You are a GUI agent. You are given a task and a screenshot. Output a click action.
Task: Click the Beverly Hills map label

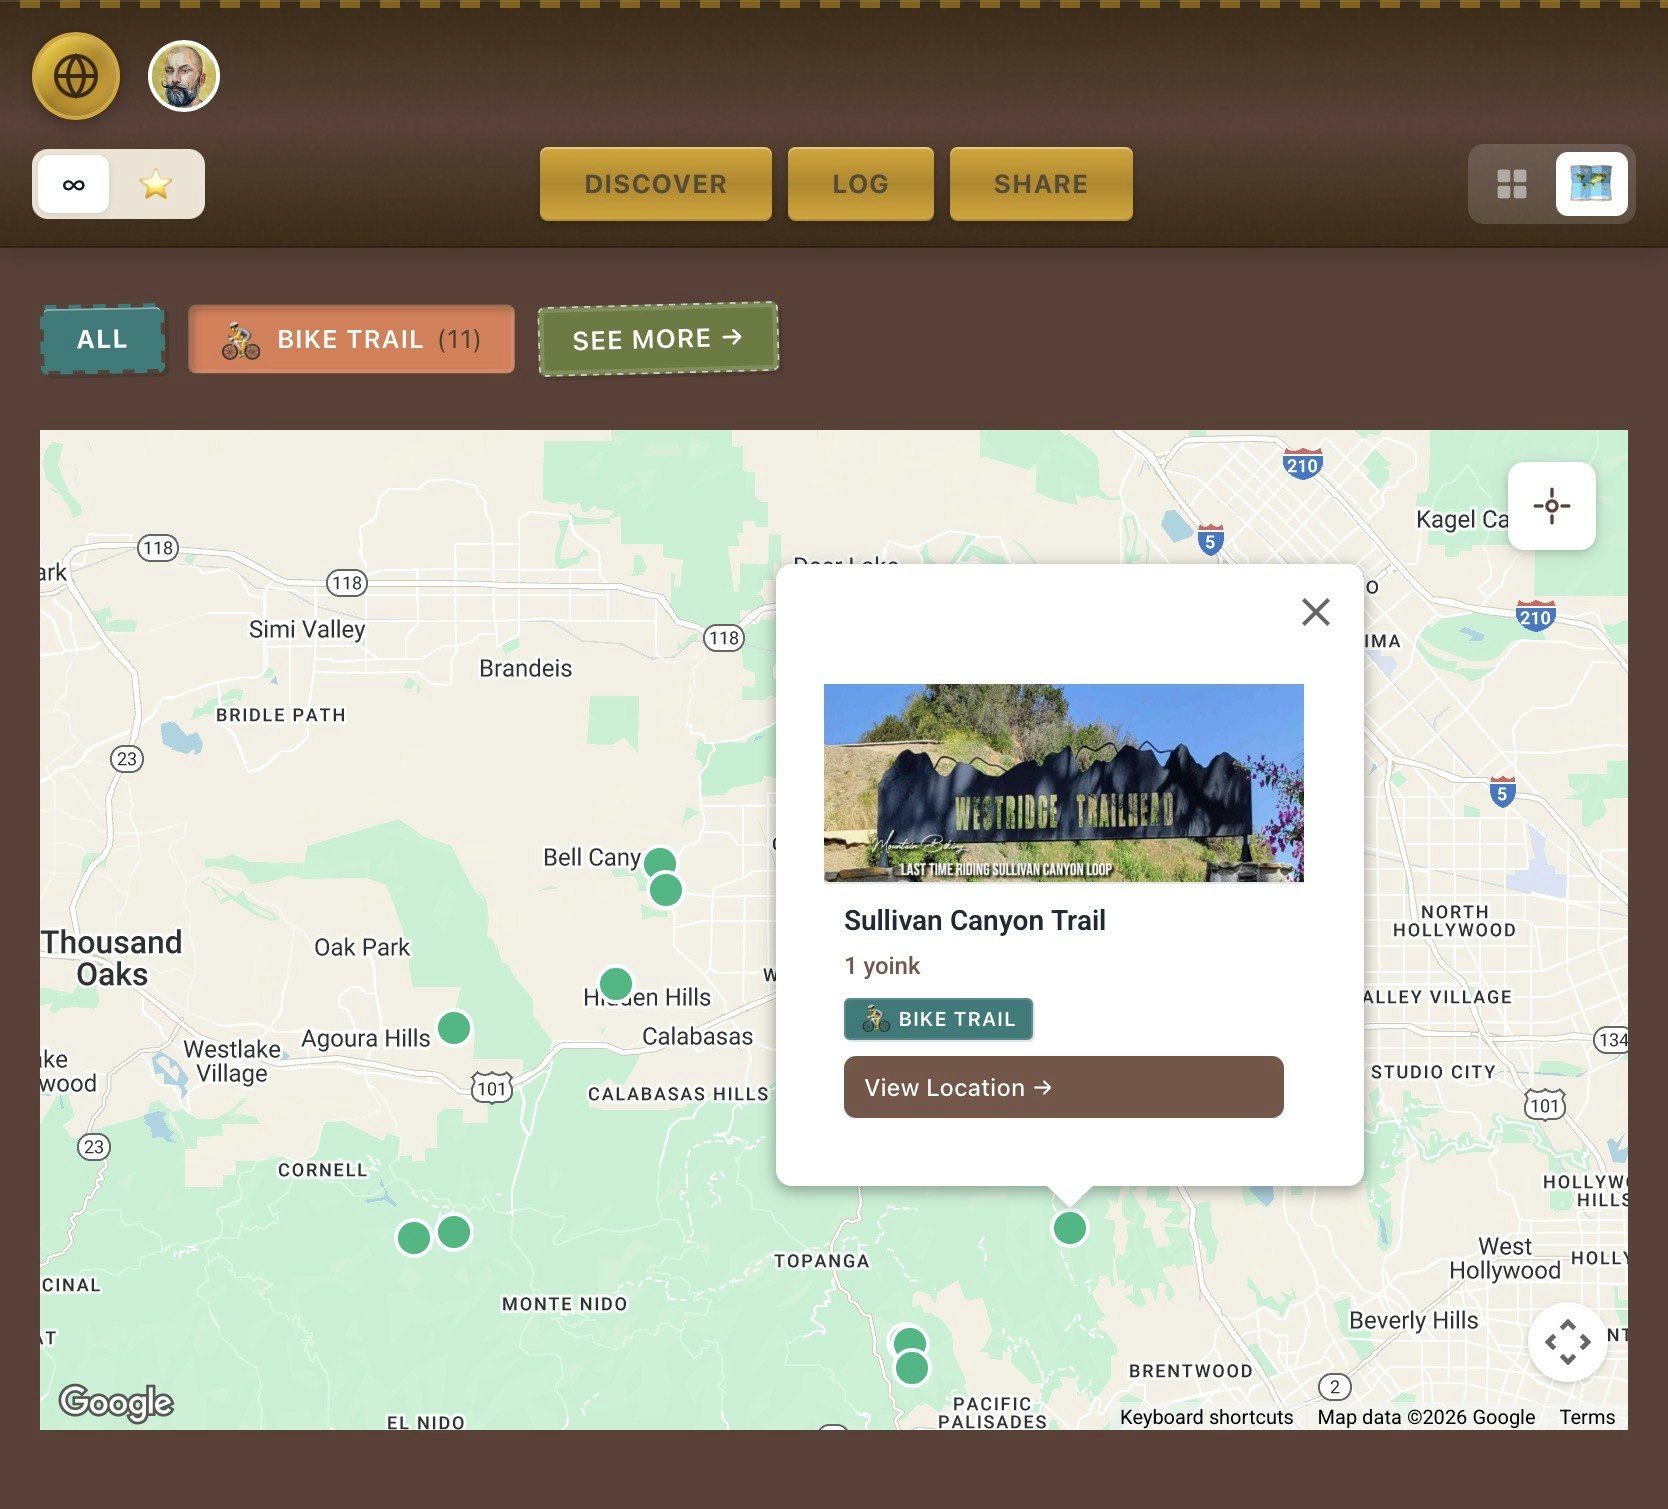point(1414,1320)
